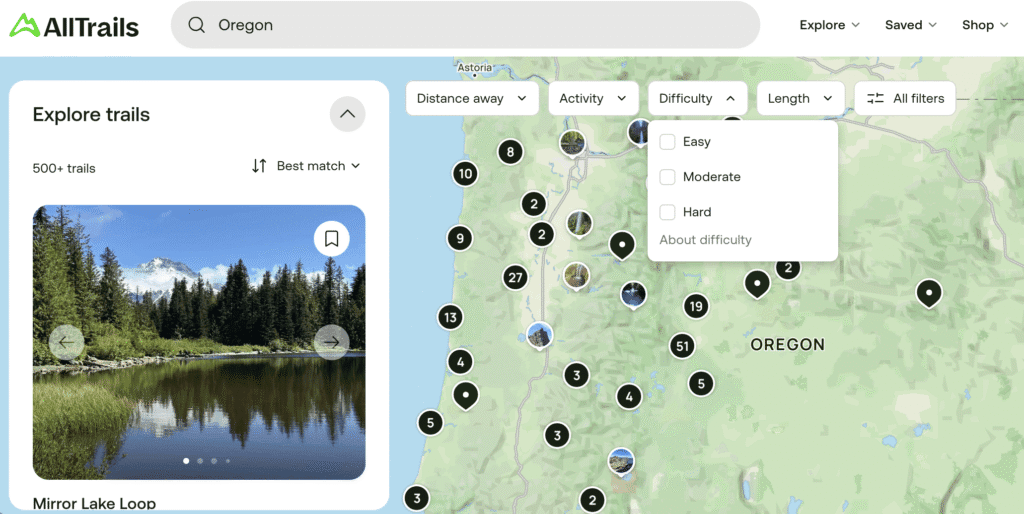Open the About difficulty link
The image size is (1024, 514).
705,240
